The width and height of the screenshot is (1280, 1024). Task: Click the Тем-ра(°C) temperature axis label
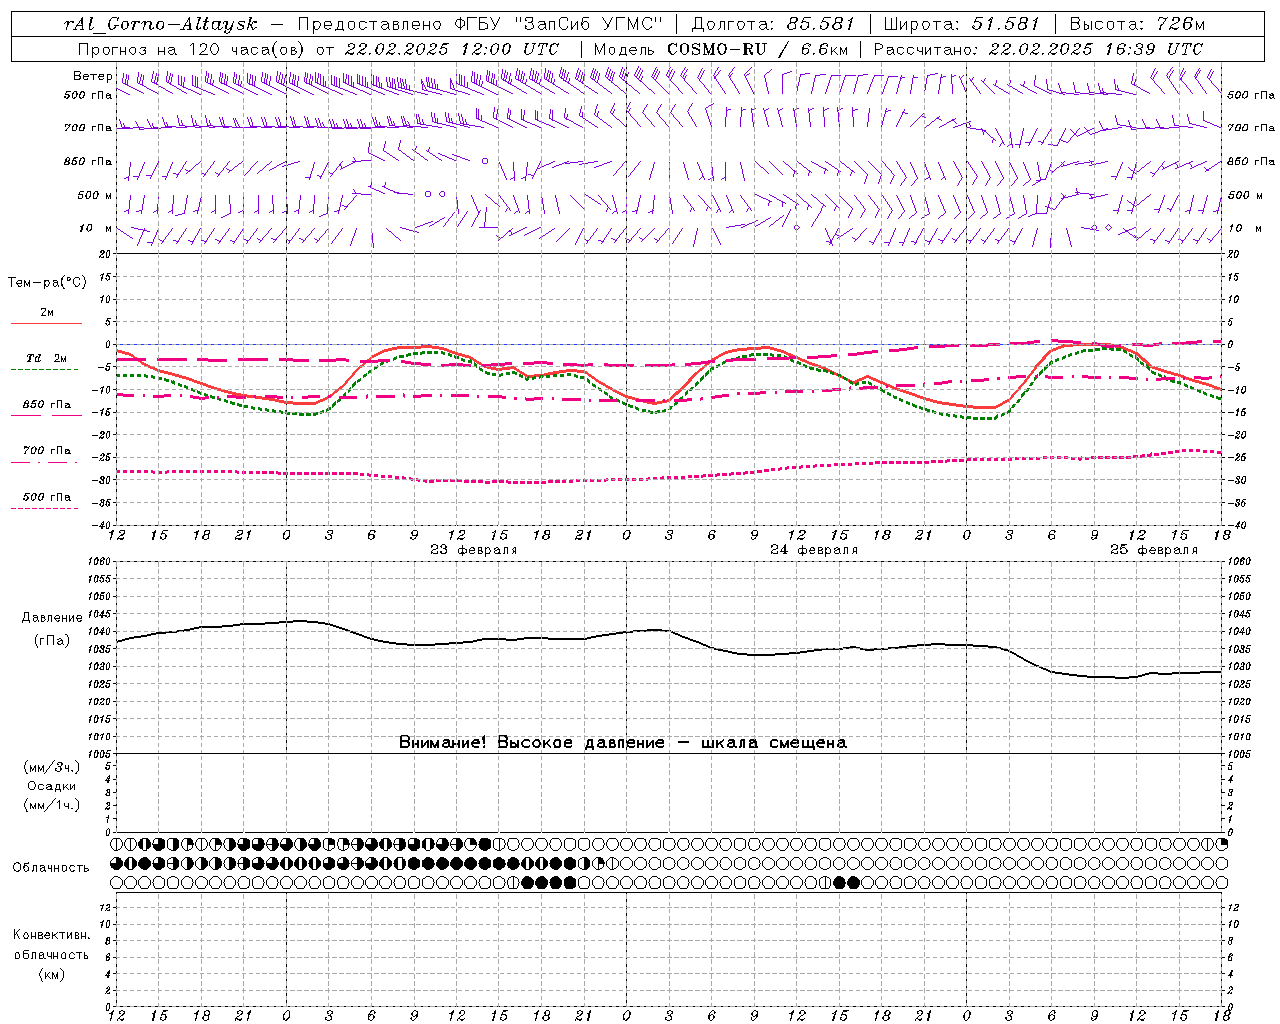[x=47, y=283]
